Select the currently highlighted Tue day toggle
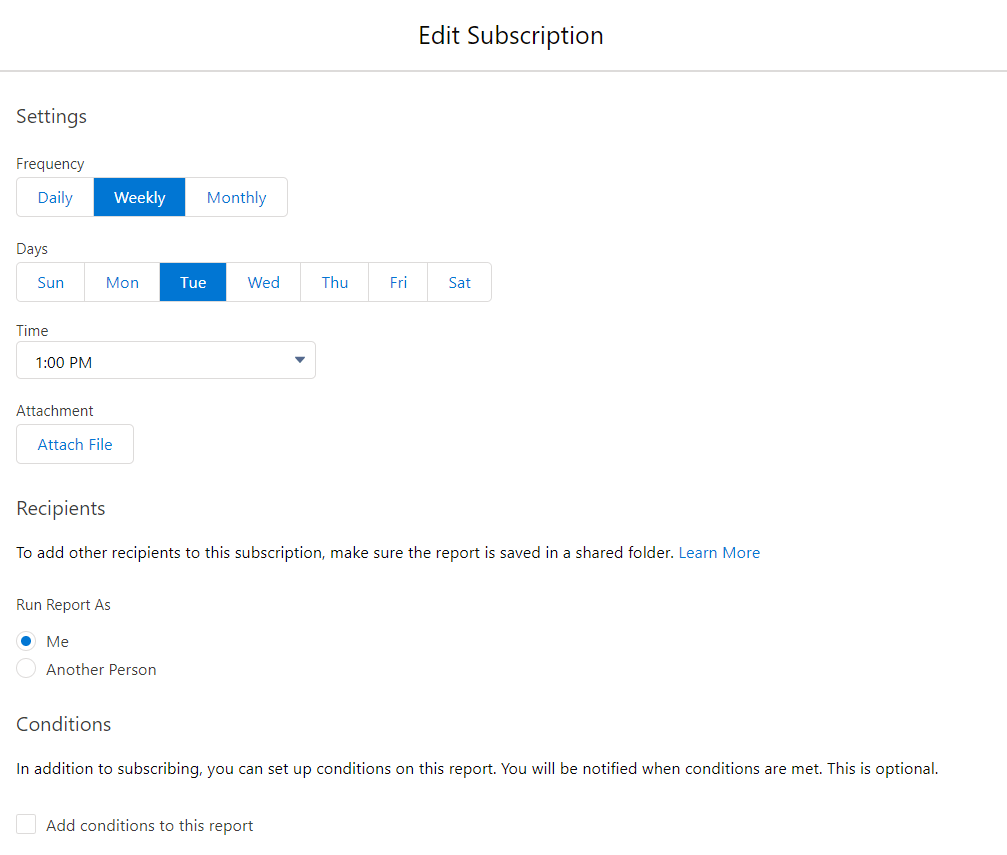 pos(192,282)
